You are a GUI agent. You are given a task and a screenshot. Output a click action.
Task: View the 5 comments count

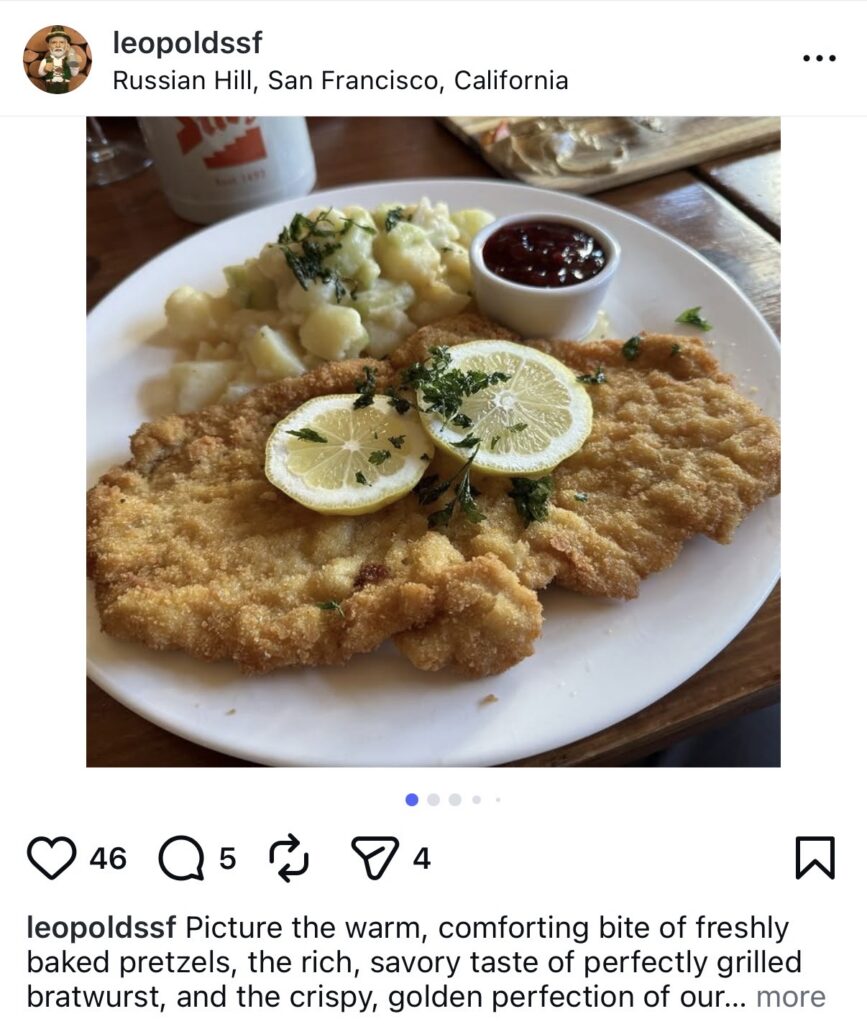click(x=227, y=858)
